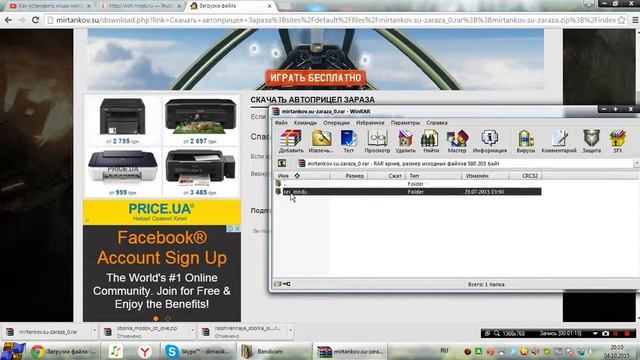Click the Найти (Find) binoculars icon
The width and height of the screenshot is (640, 360).
click(x=431, y=141)
